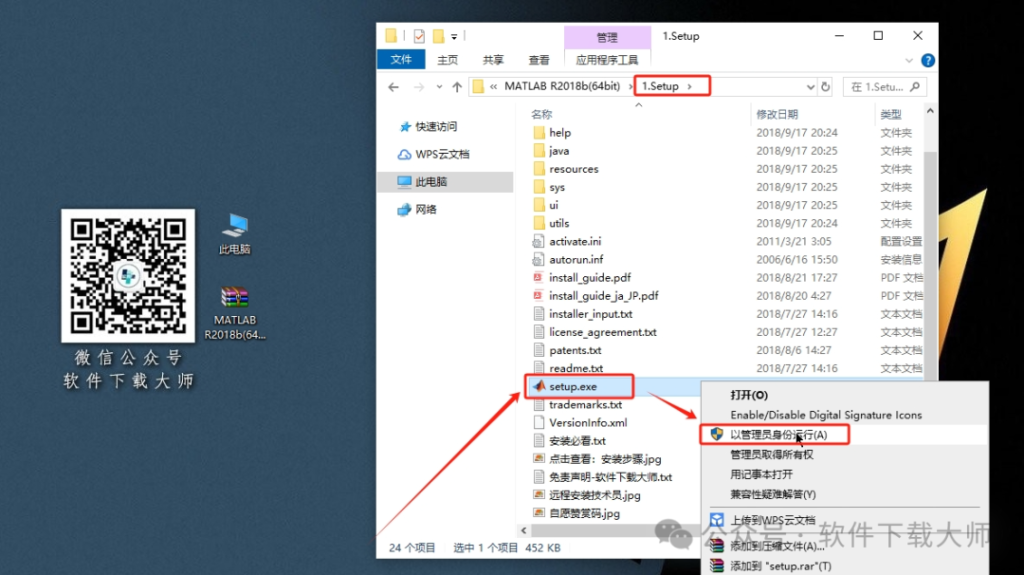Choose 以管理员身份运行(A) from context menu
1024x575 pixels.
[x=778, y=435]
